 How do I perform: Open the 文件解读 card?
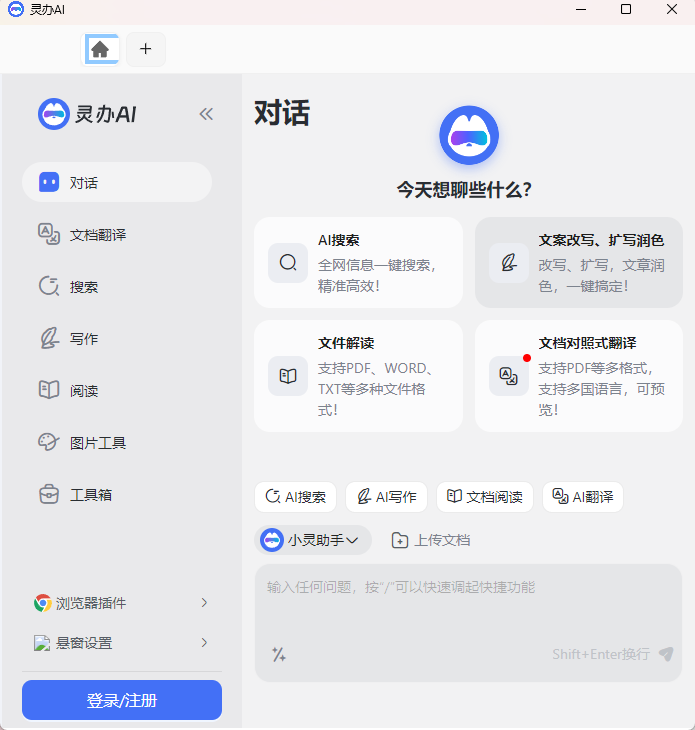[x=358, y=376]
